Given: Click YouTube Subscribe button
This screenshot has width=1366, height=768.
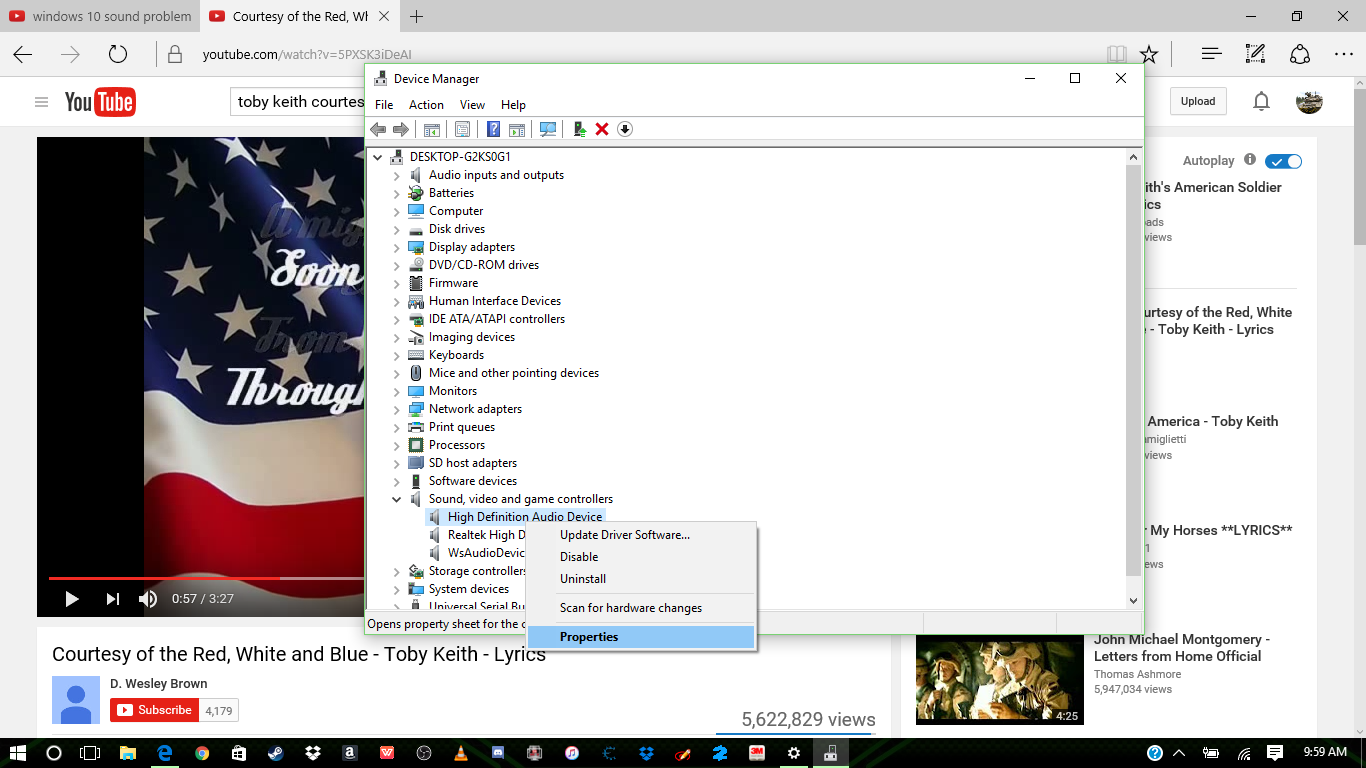Looking at the screenshot, I should tap(153, 710).
